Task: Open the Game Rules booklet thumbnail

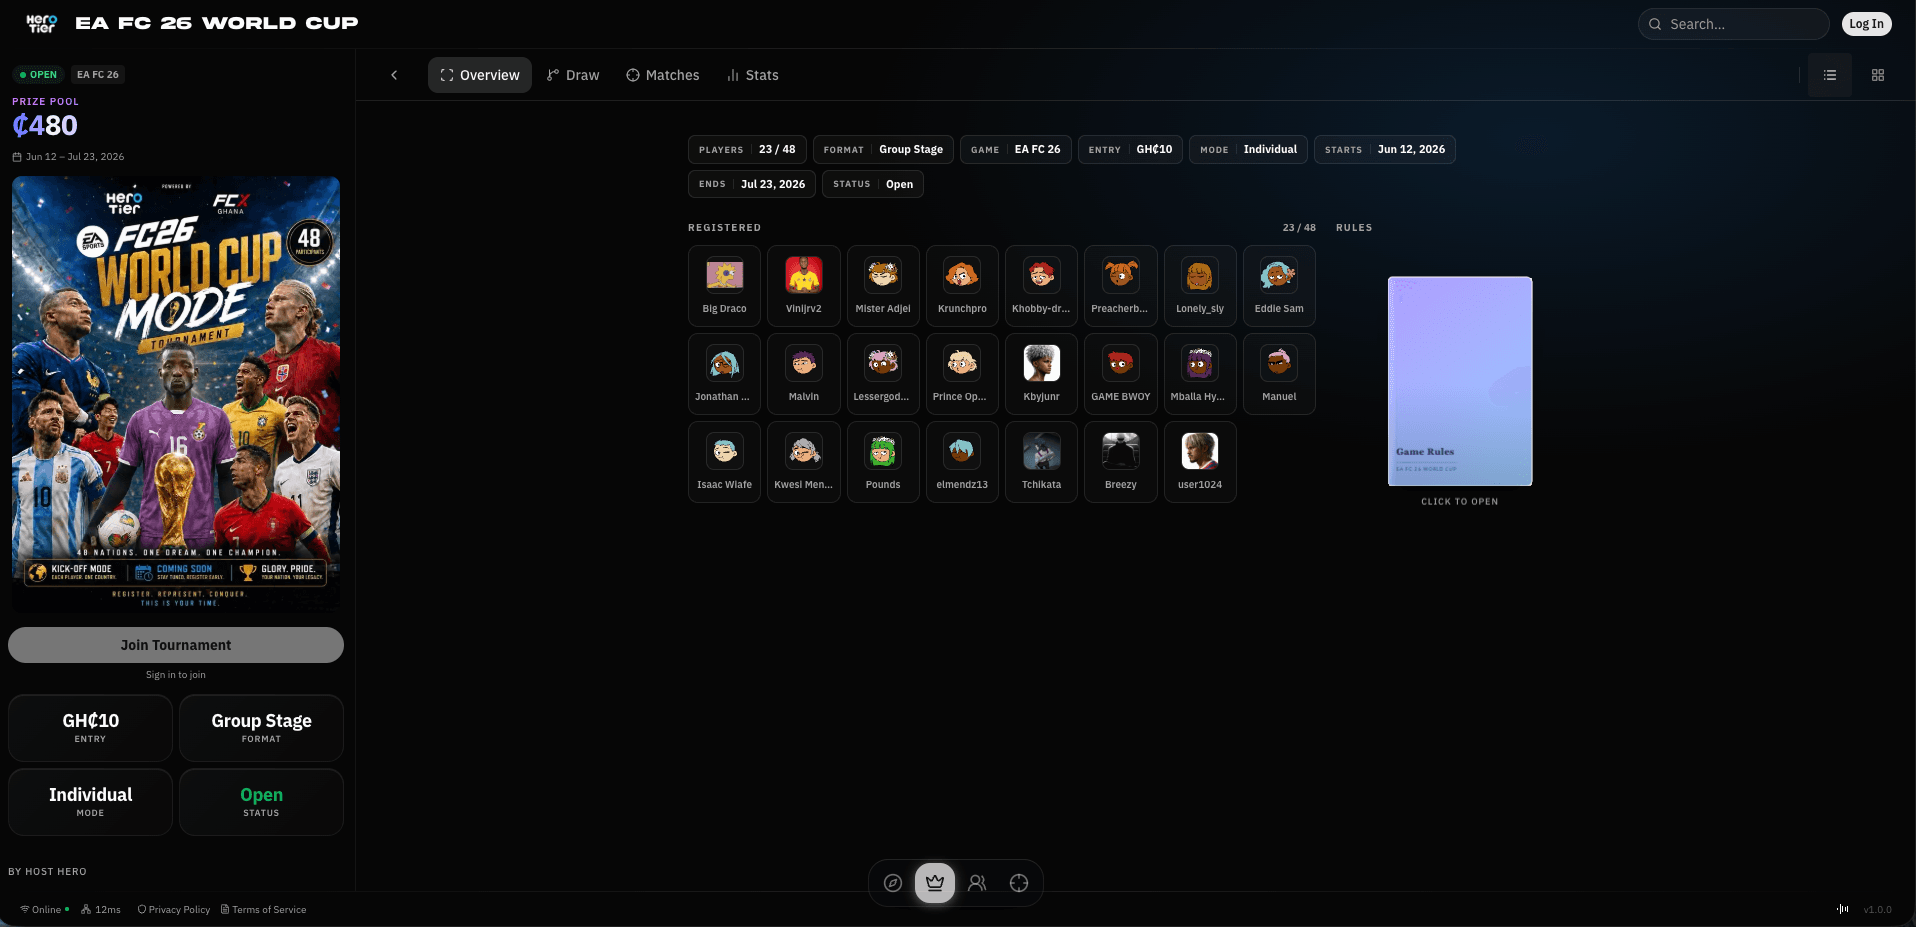Action: pos(1460,381)
